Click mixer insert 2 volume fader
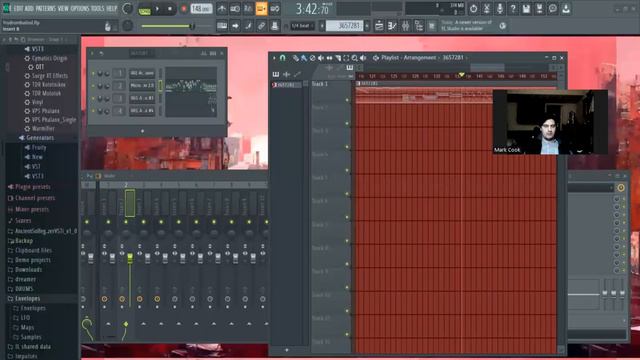The height and width of the screenshot is (360, 640). (130, 258)
